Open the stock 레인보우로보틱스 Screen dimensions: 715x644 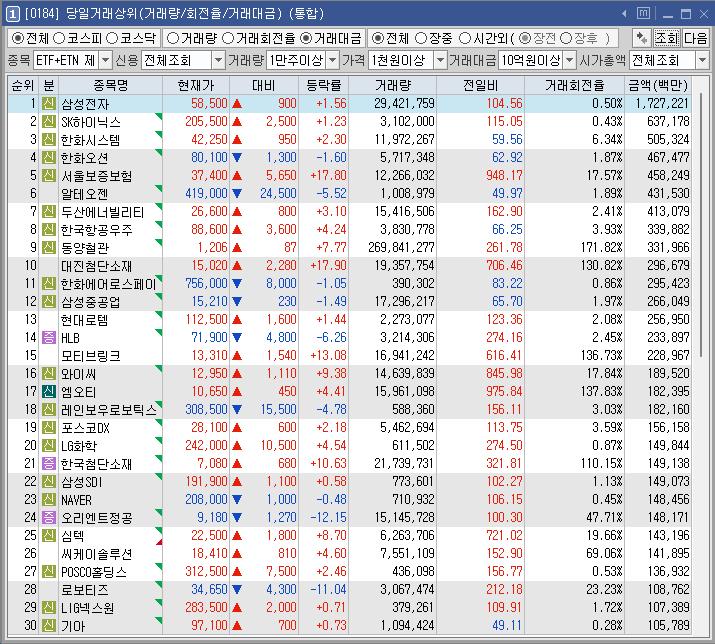109,410
